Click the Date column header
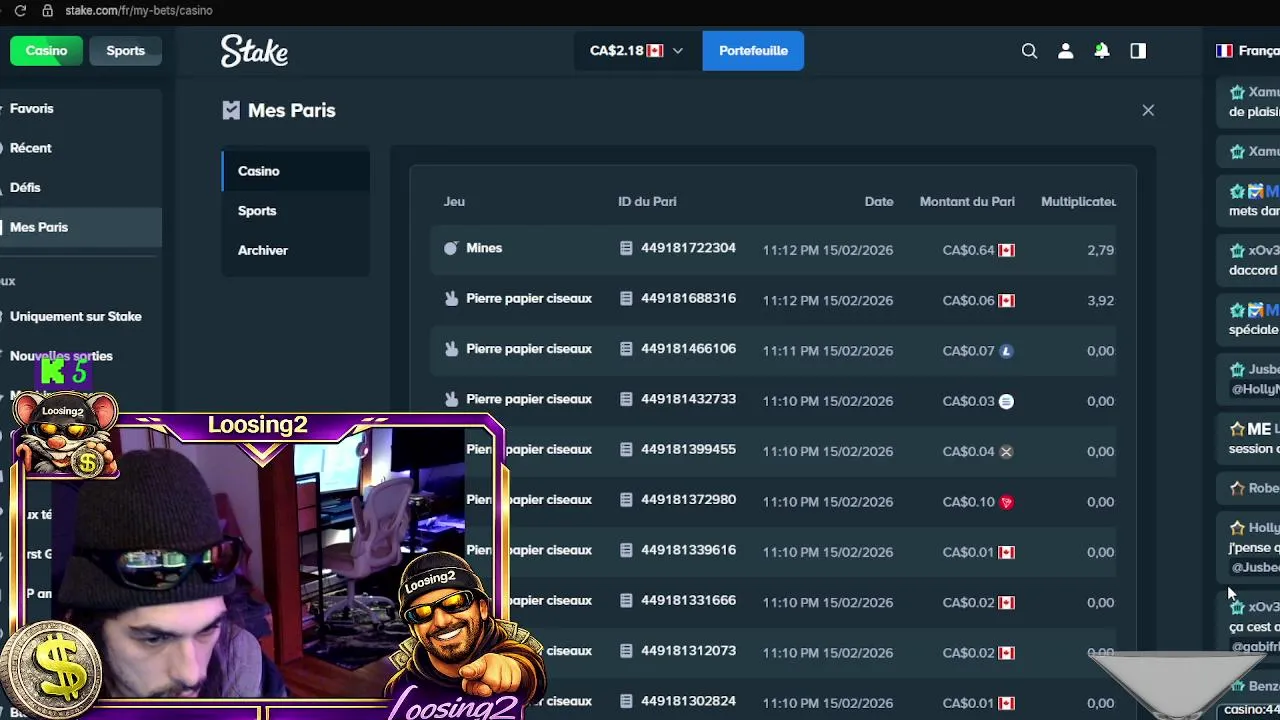 point(879,201)
